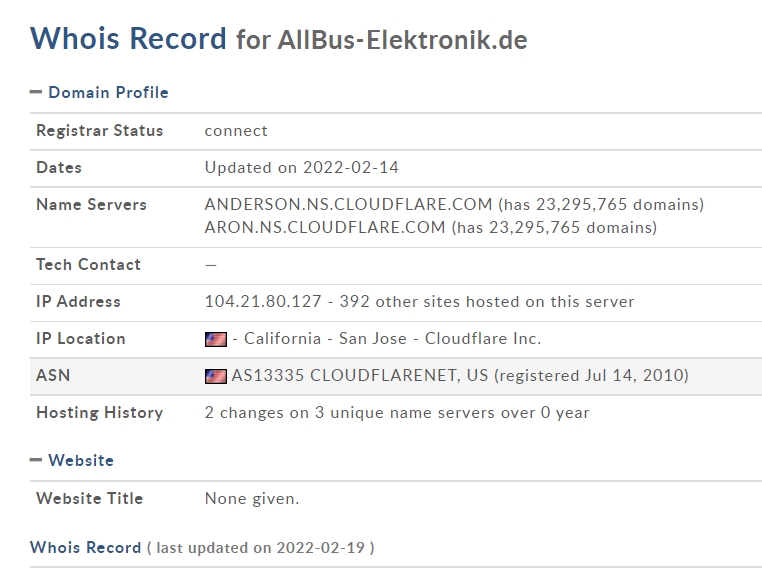Click the Tech Contact label

tap(88, 264)
